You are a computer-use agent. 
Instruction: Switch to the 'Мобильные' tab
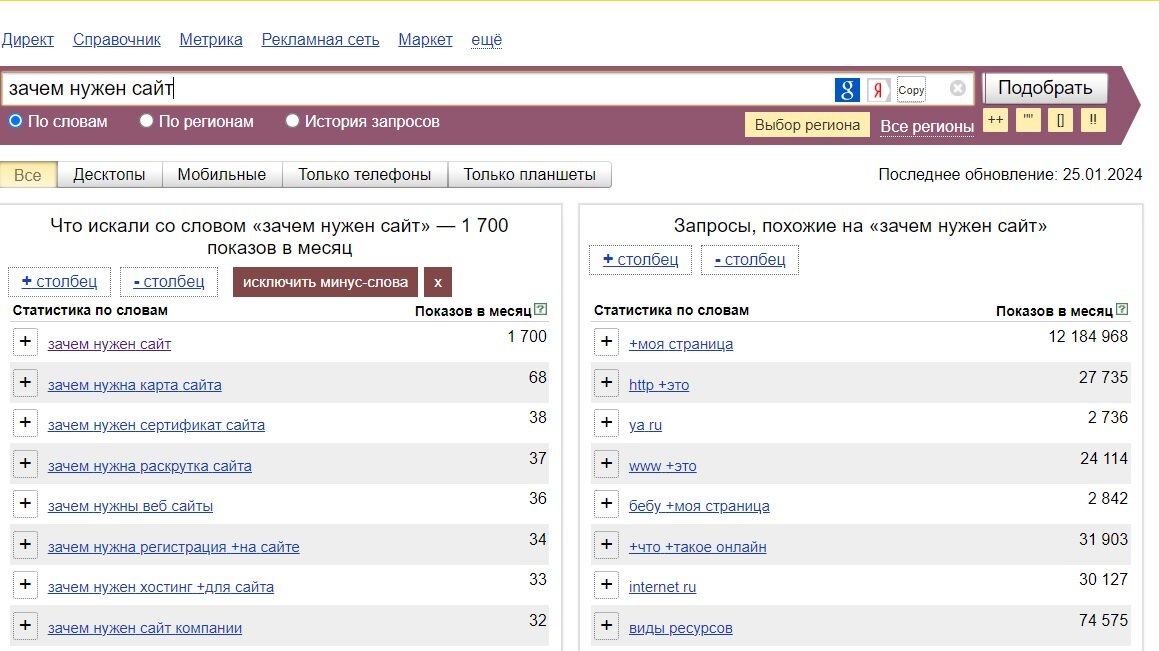pyautogui.click(x=222, y=175)
